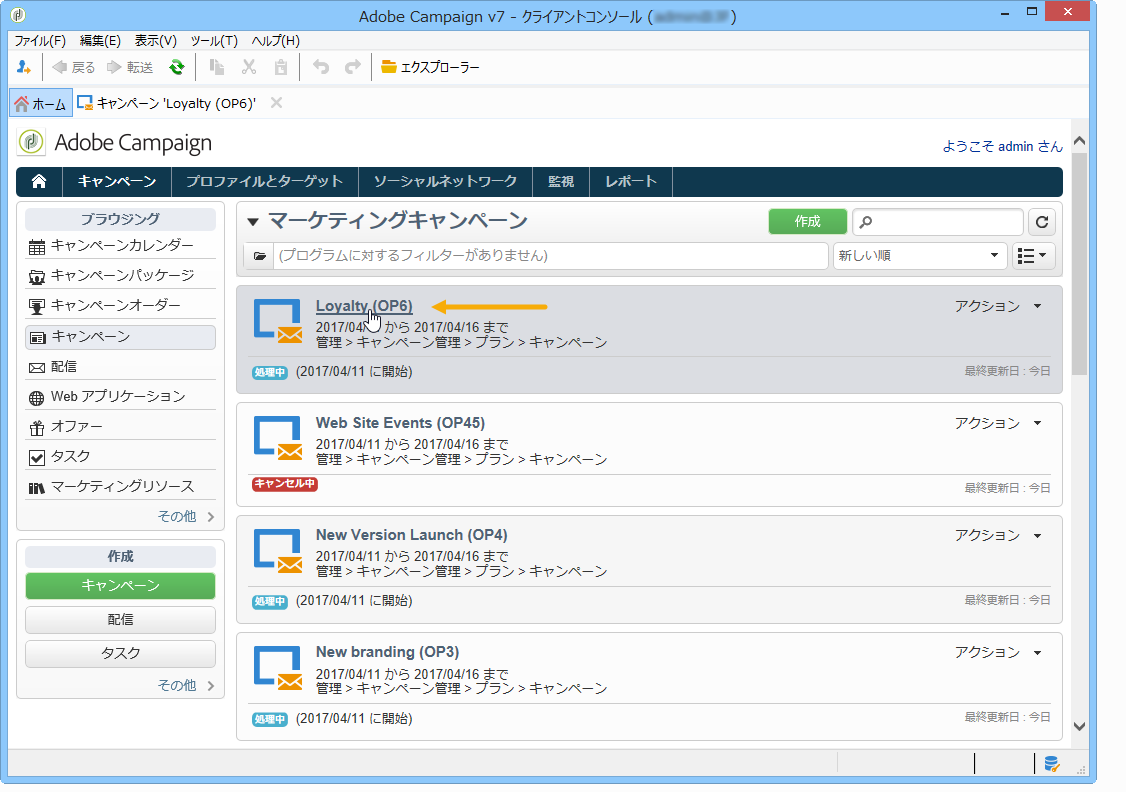Click the Loyalty (OP6) campaign icon
The width and height of the screenshot is (1126, 792).
[x=278, y=321]
